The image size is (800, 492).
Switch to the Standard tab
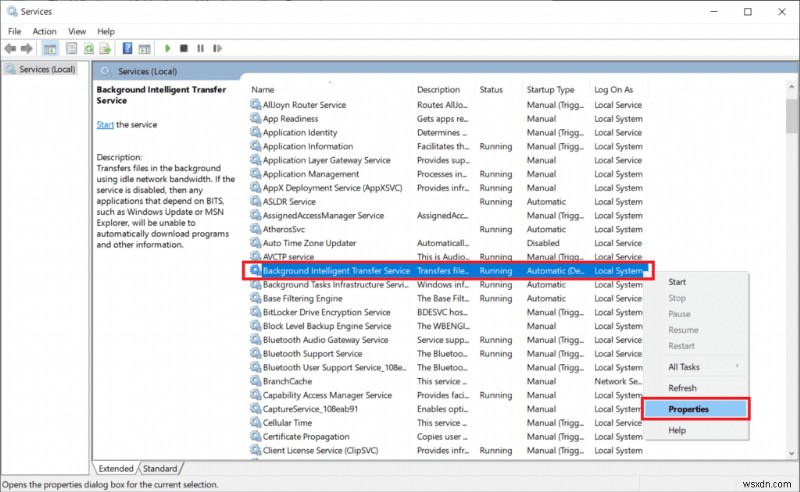point(160,469)
